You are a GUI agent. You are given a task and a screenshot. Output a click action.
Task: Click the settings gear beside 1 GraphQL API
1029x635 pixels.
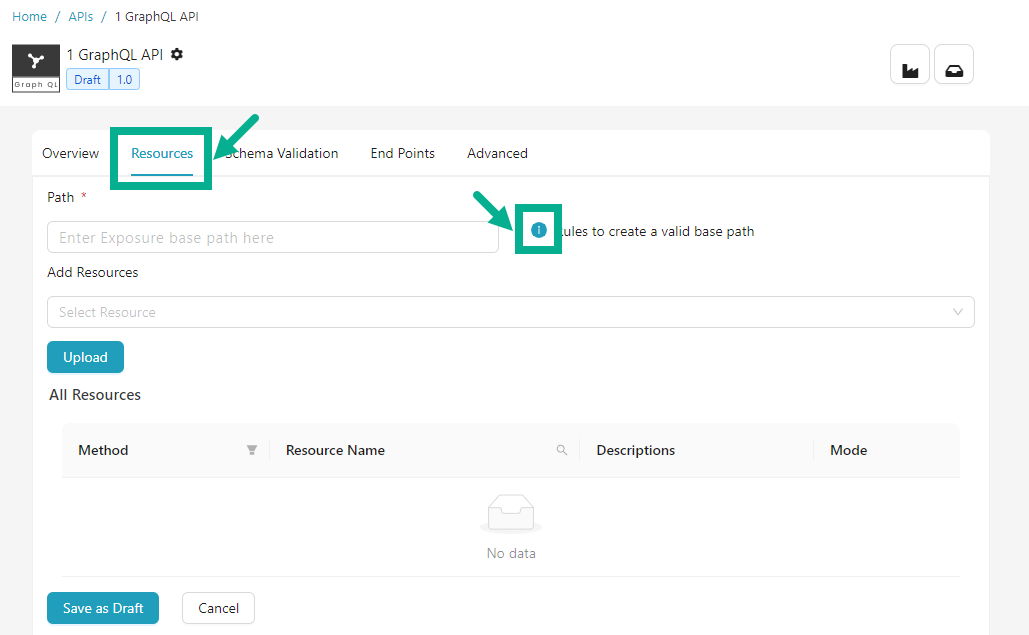[177, 54]
